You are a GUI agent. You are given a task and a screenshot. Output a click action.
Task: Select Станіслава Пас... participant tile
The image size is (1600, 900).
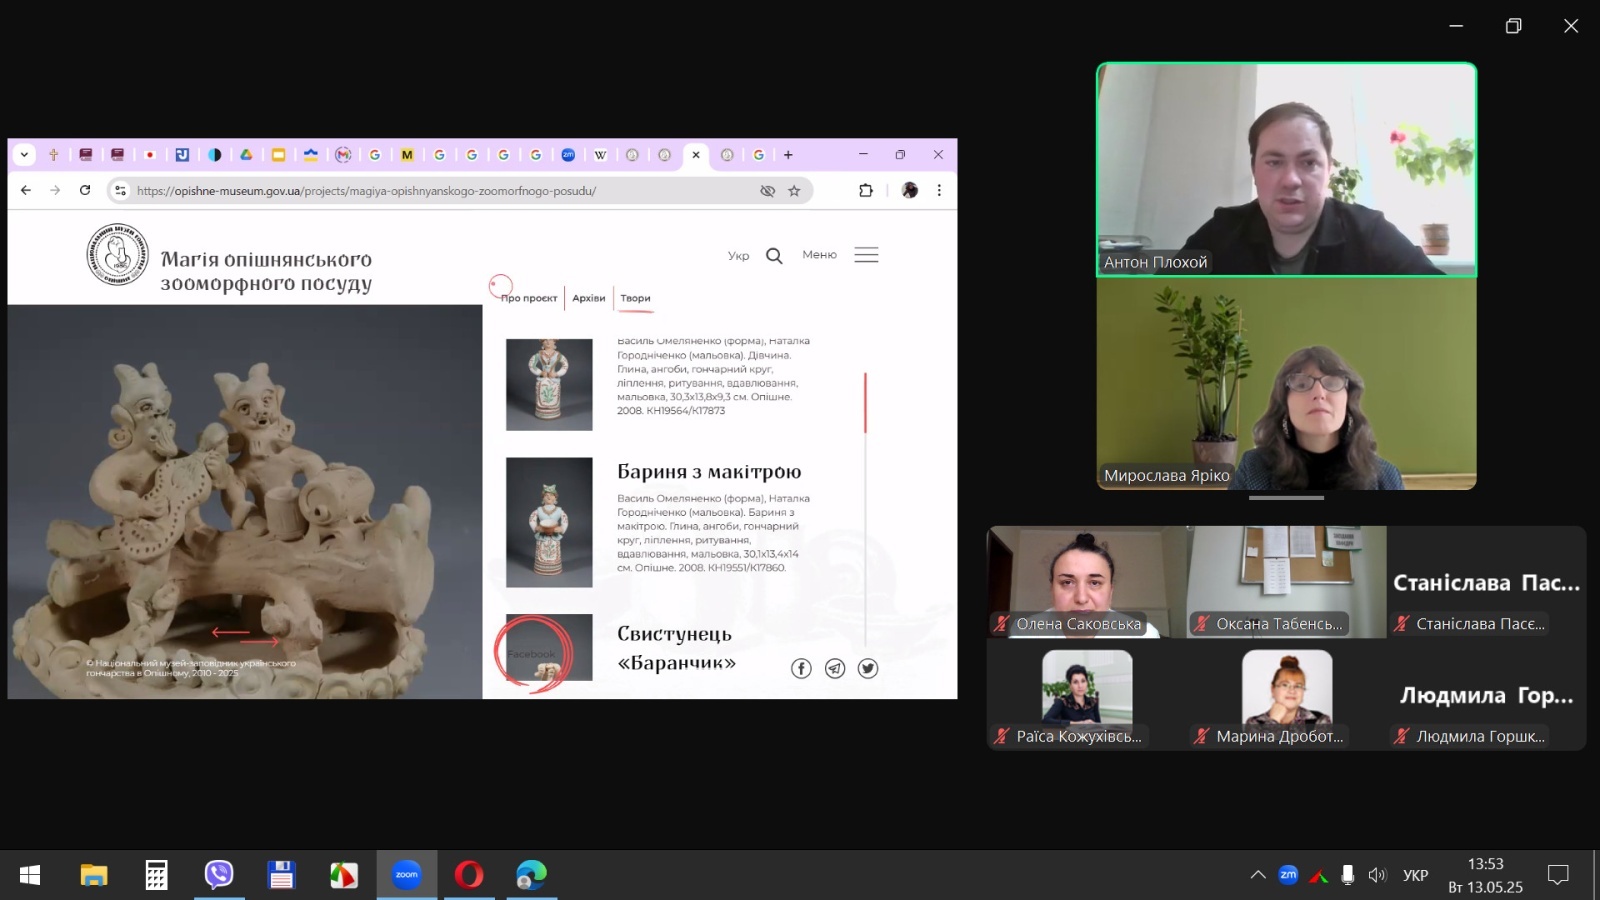[x=1486, y=582]
